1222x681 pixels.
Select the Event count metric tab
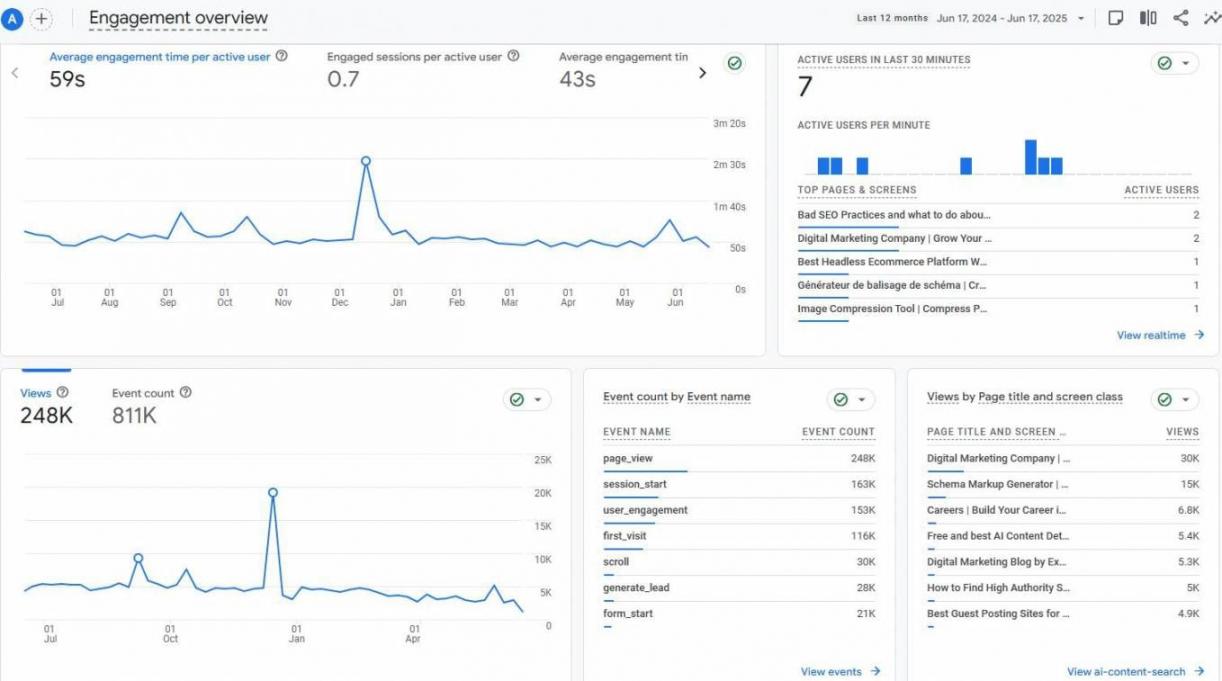coord(142,394)
